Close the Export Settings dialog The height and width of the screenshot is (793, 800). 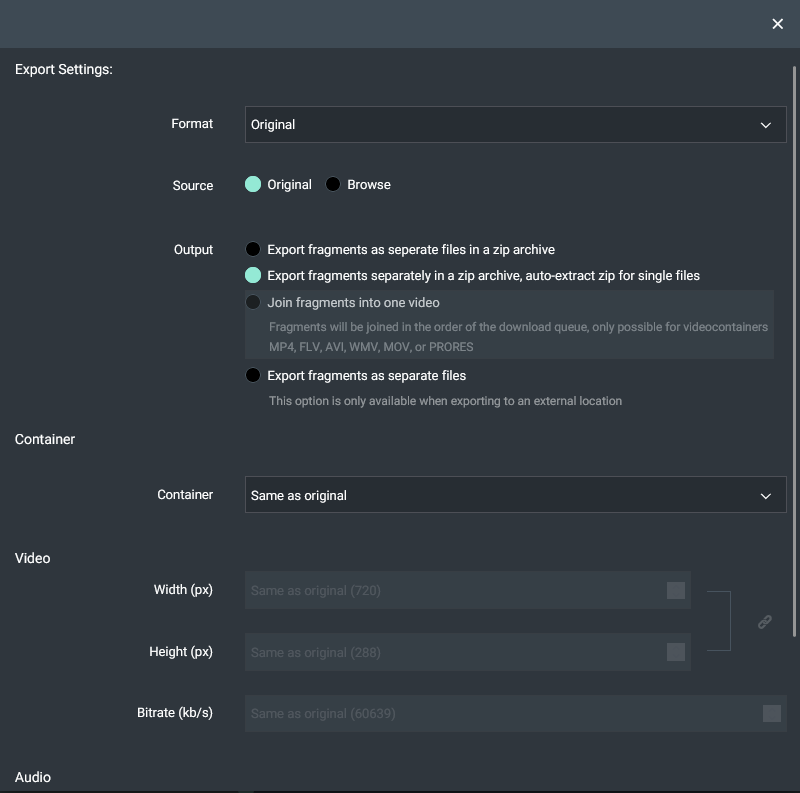(x=777, y=24)
